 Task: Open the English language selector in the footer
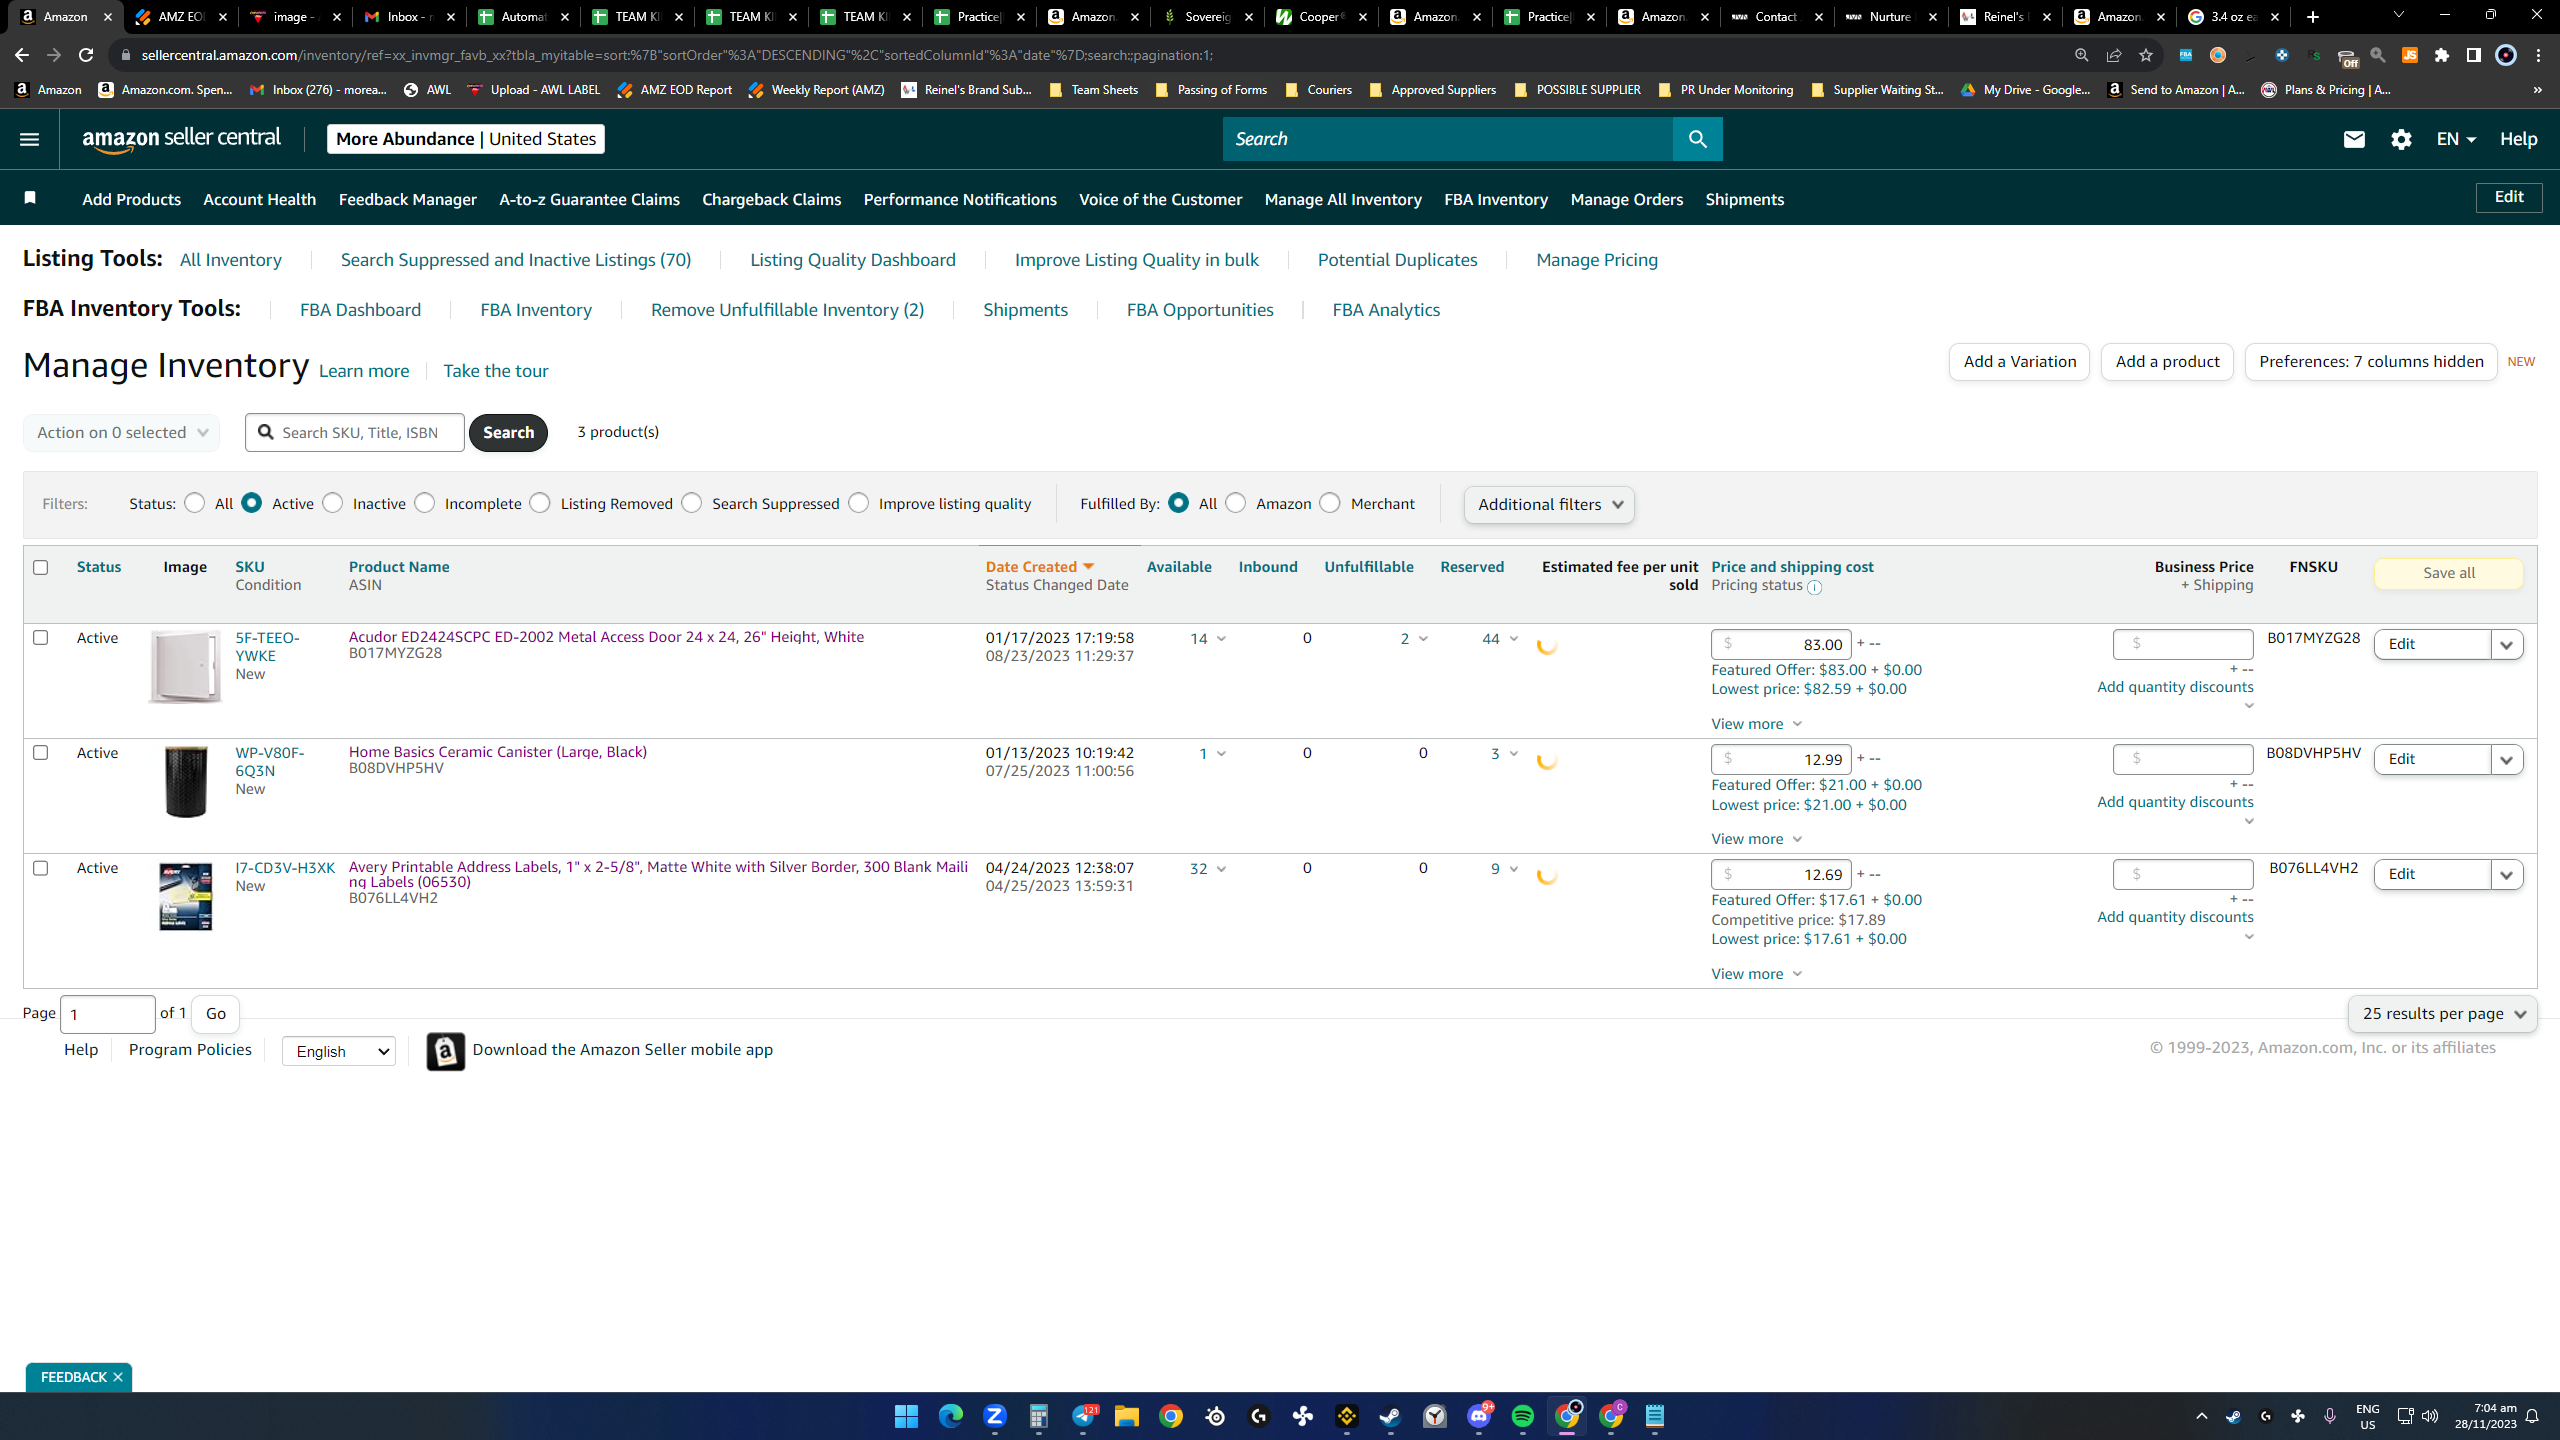point(339,1051)
